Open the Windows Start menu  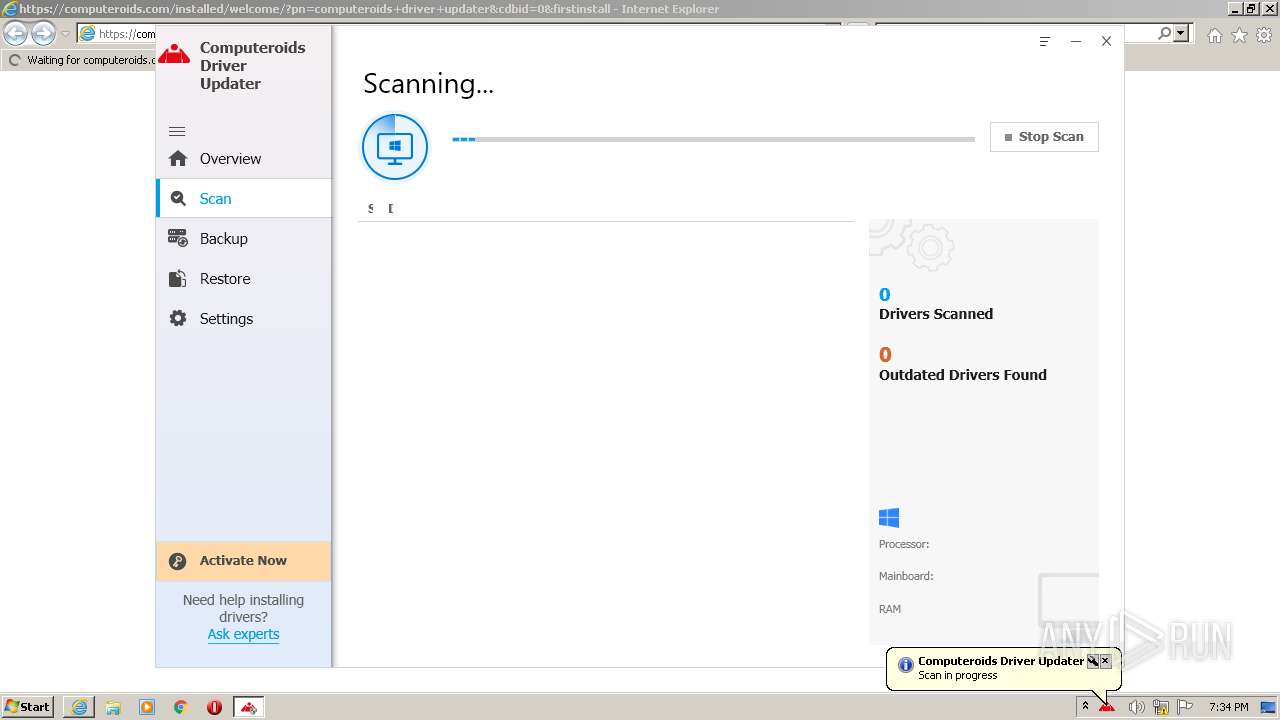pos(28,706)
